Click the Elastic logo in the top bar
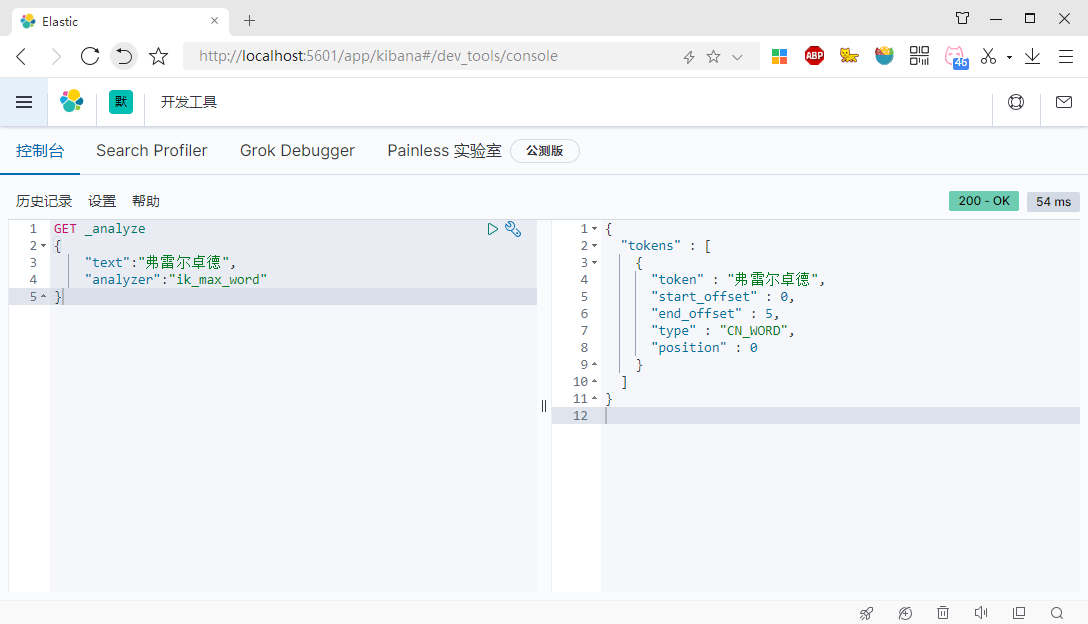This screenshot has width=1088, height=624. pyautogui.click(x=71, y=101)
